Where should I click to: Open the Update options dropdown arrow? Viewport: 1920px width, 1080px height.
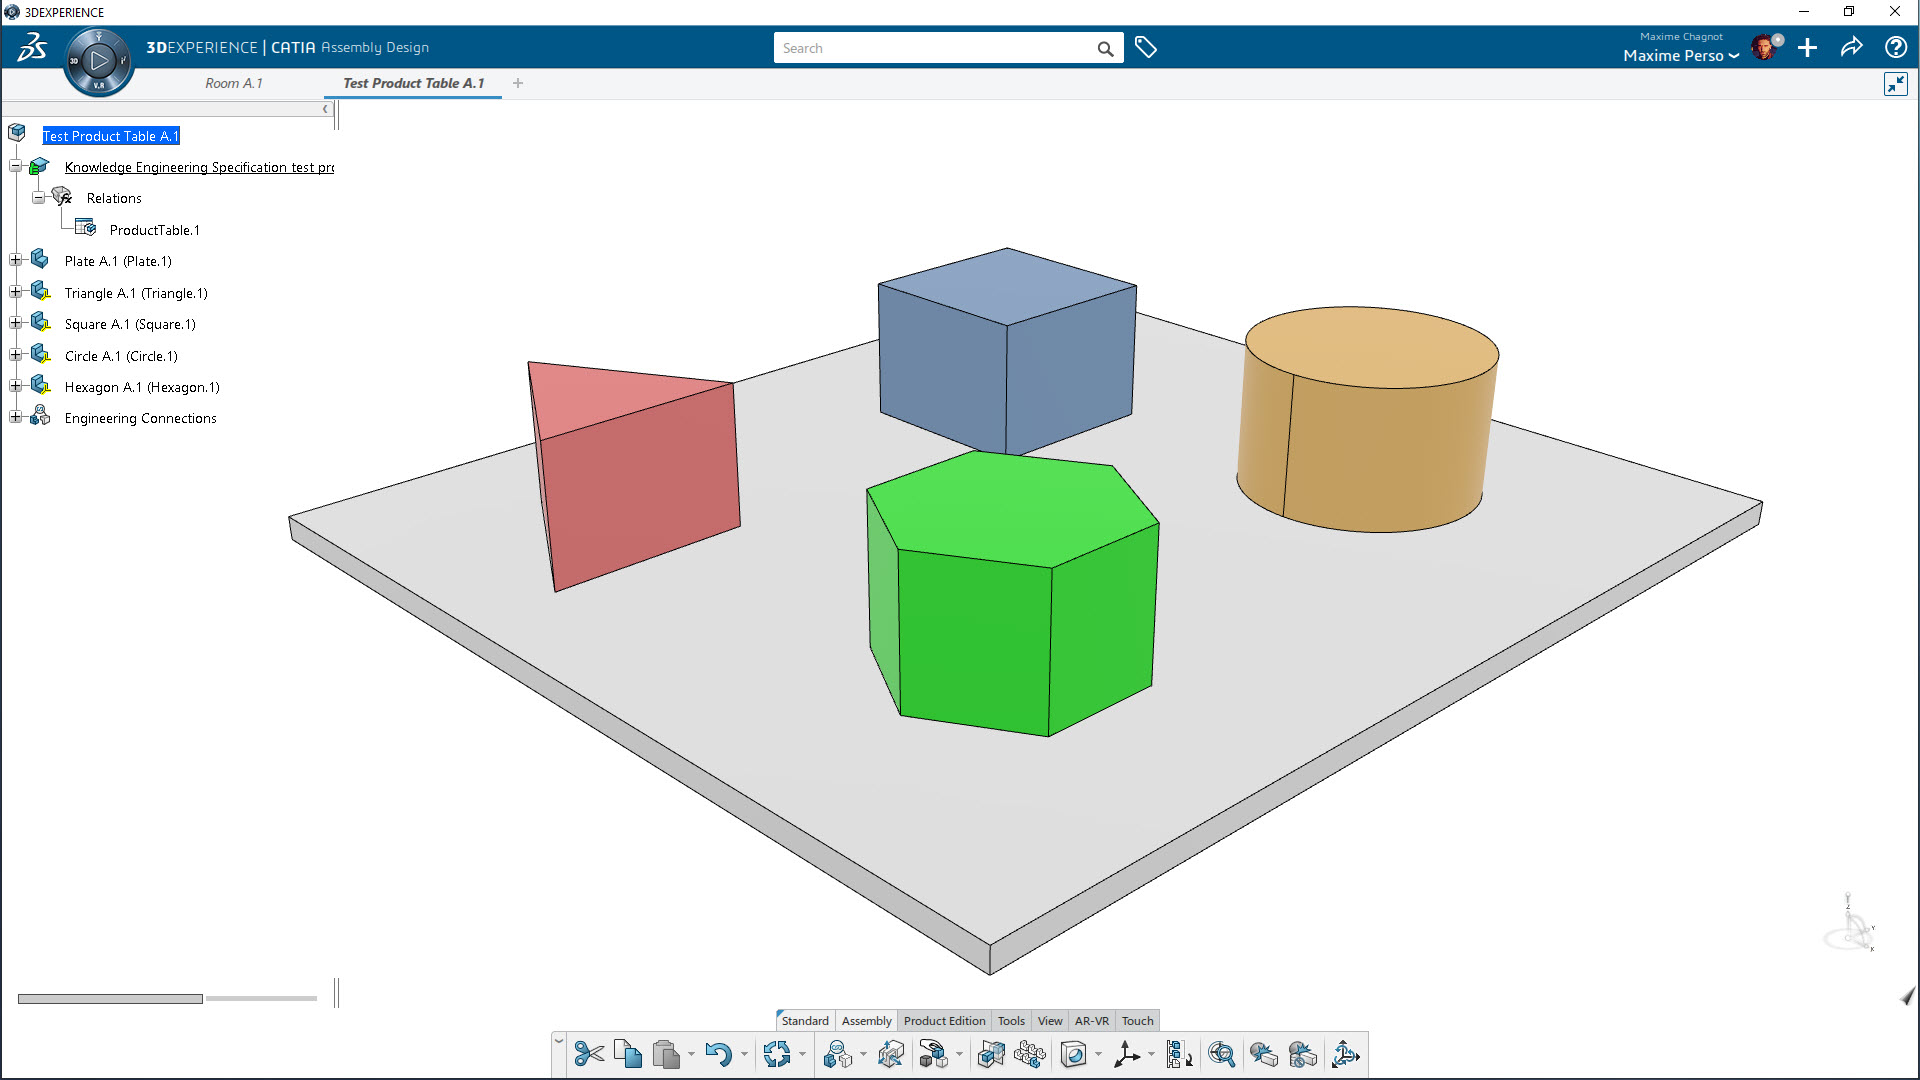pyautogui.click(x=802, y=1054)
